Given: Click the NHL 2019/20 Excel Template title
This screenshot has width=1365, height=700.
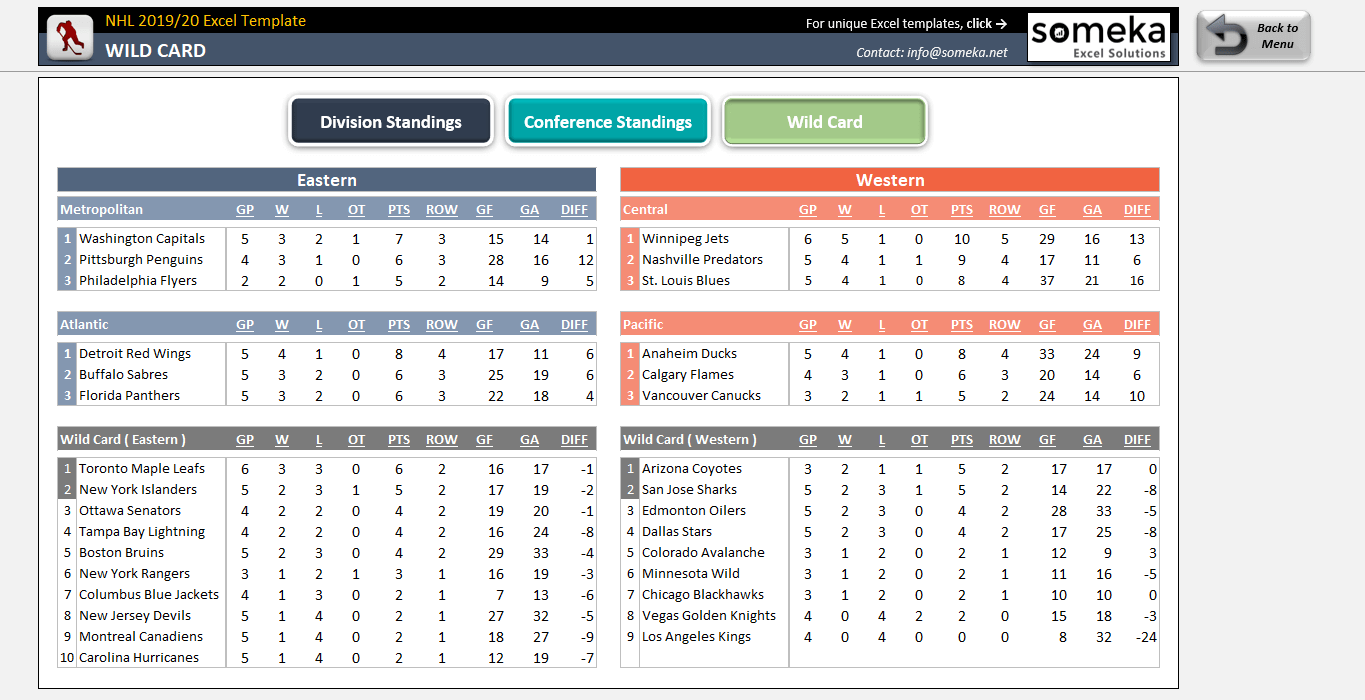Looking at the screenshot, I should pyautogui.click(x=206, y=21).
